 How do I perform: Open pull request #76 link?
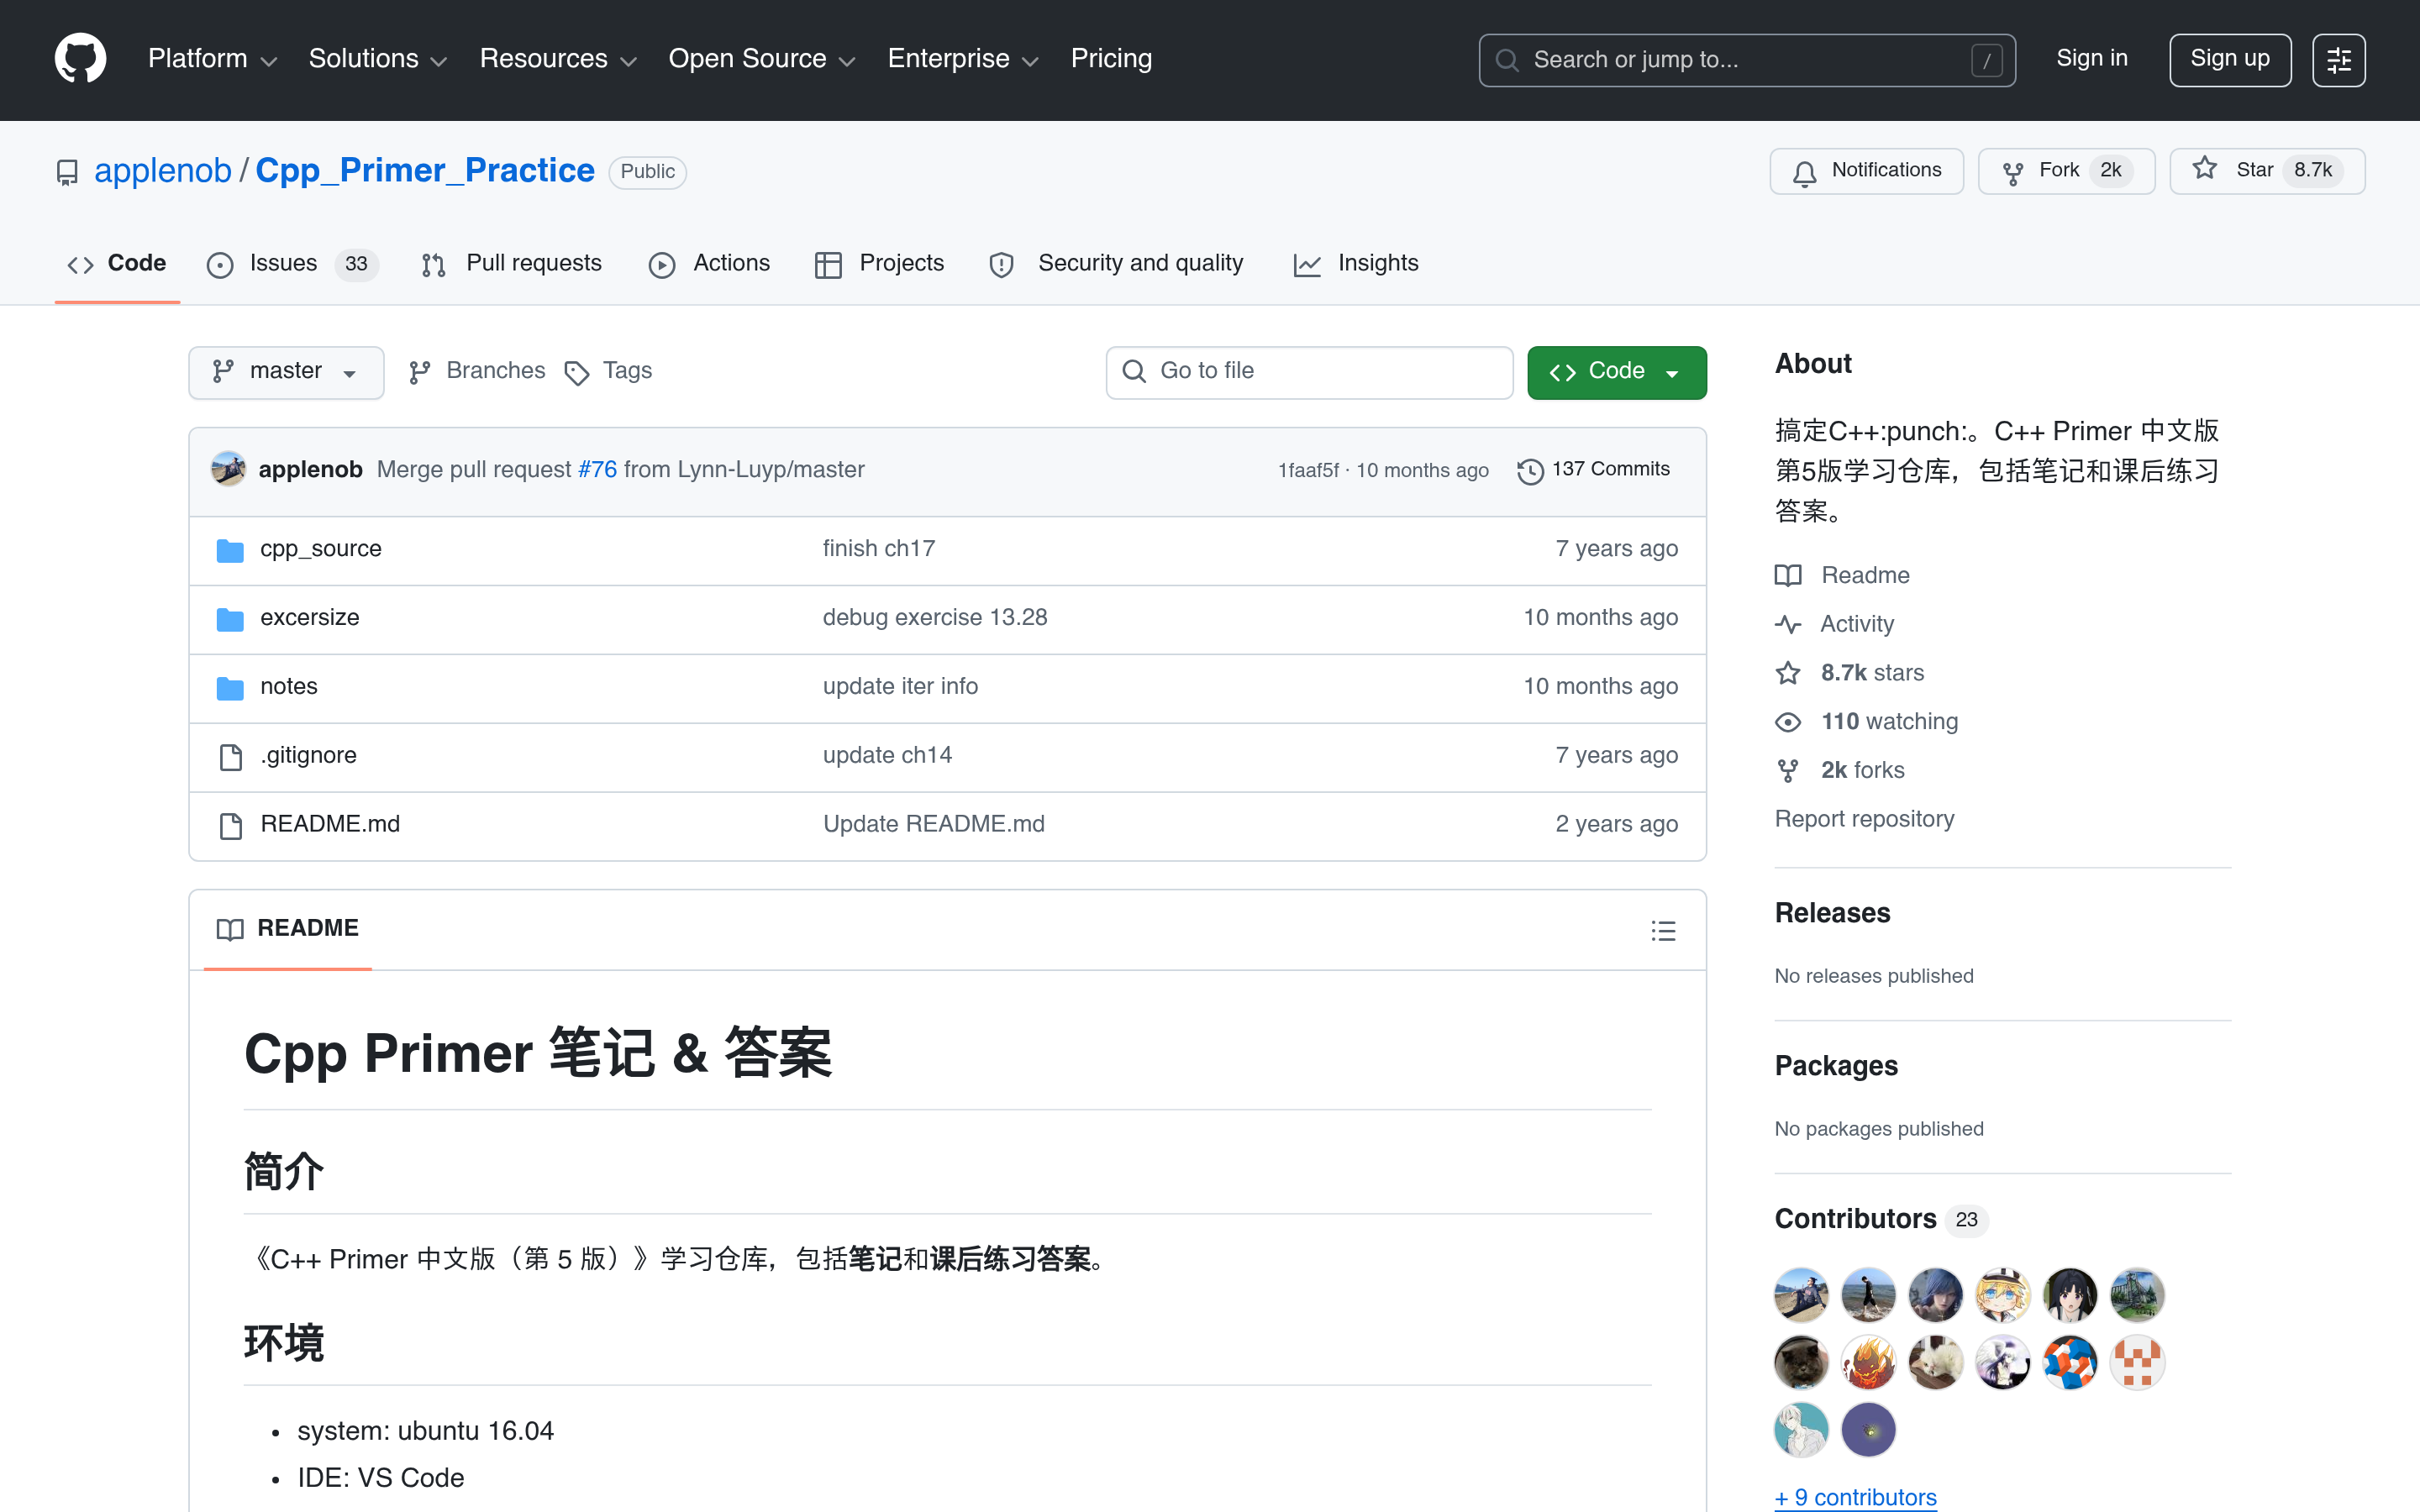coord(597,470)
